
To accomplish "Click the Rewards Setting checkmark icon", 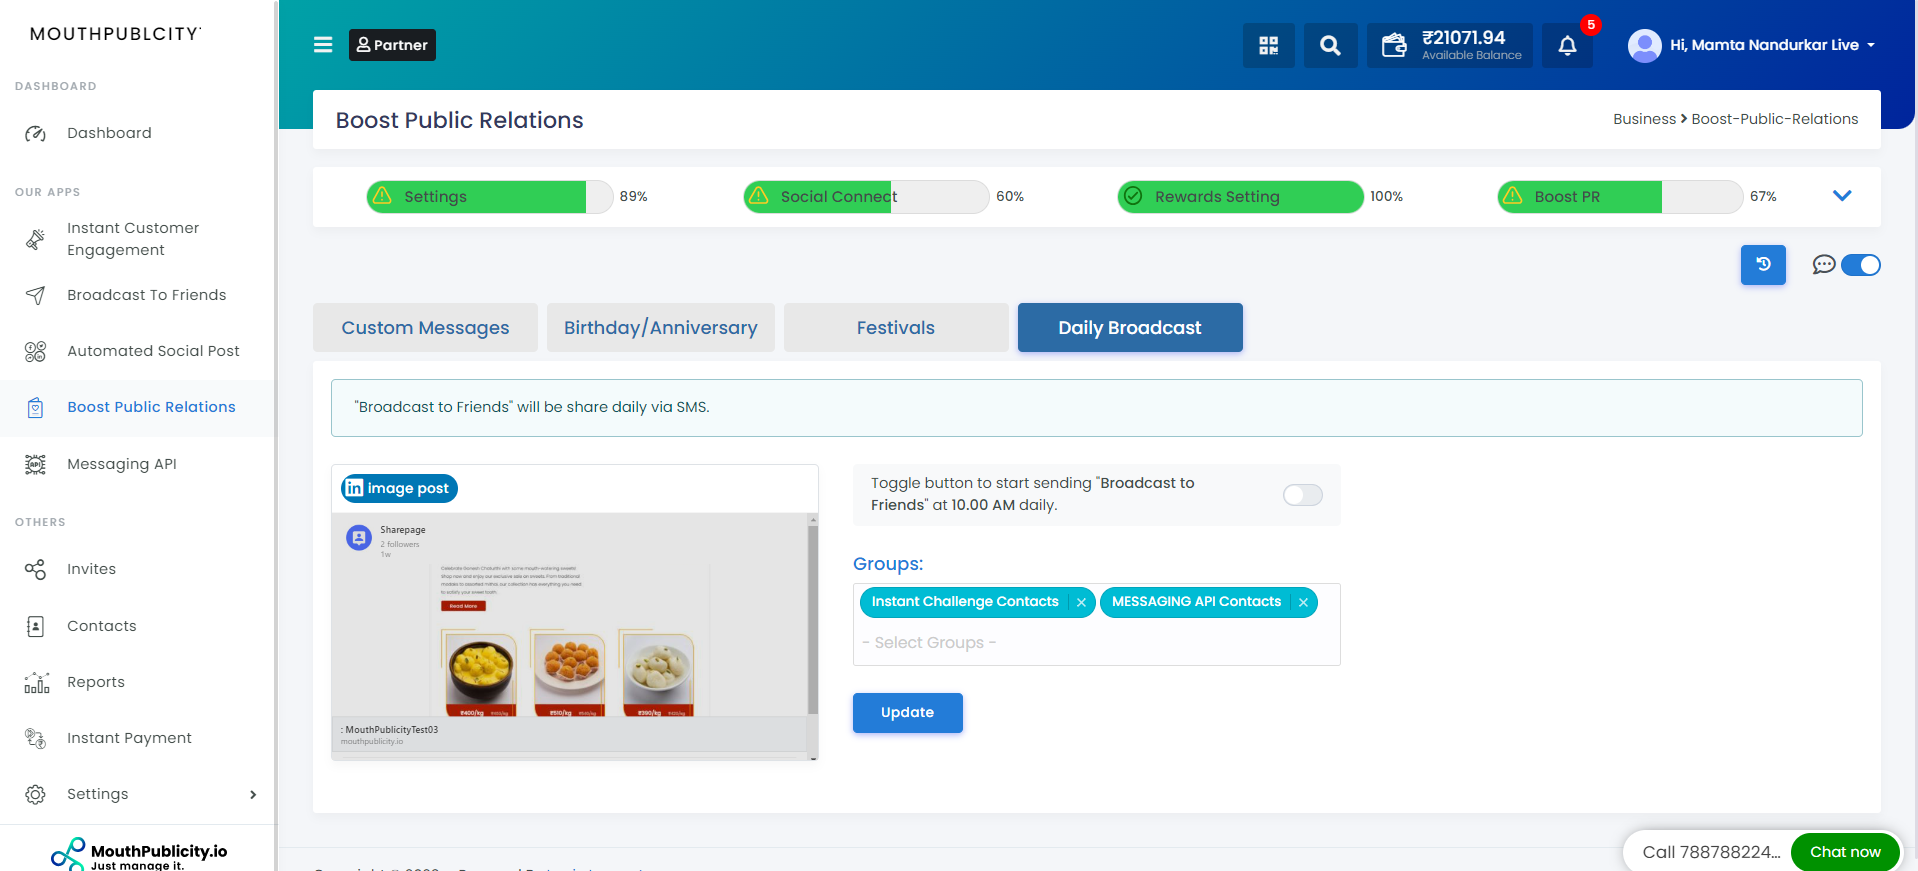I will point(1132,196).
